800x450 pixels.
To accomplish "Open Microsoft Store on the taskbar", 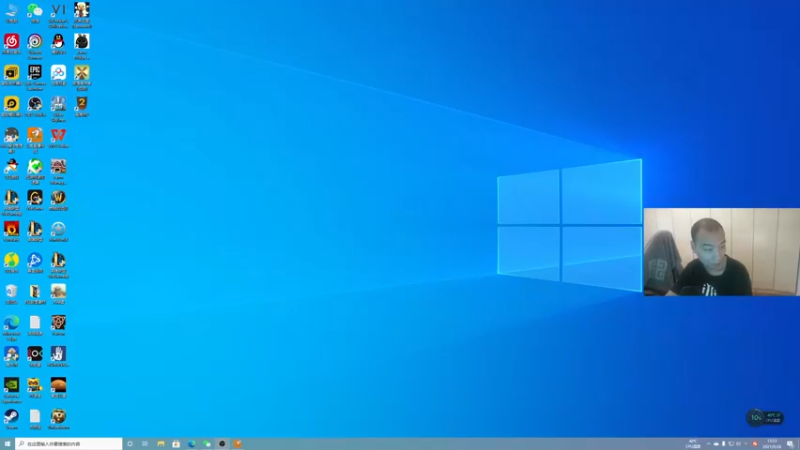I will click(176, 444).
